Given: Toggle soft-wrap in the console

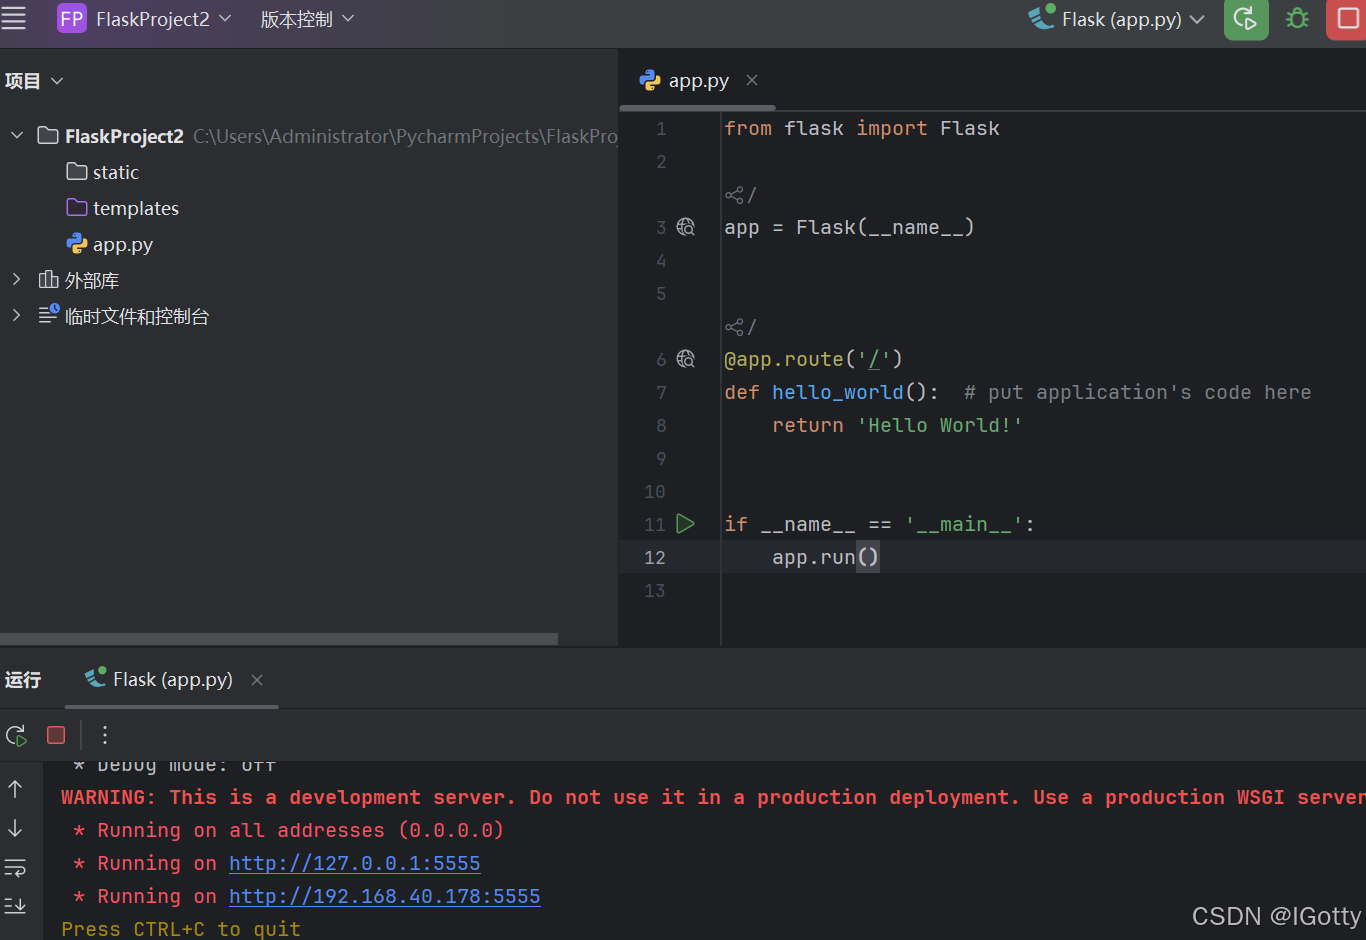Looking at the screenshot, I should click(x=15, y=867).
